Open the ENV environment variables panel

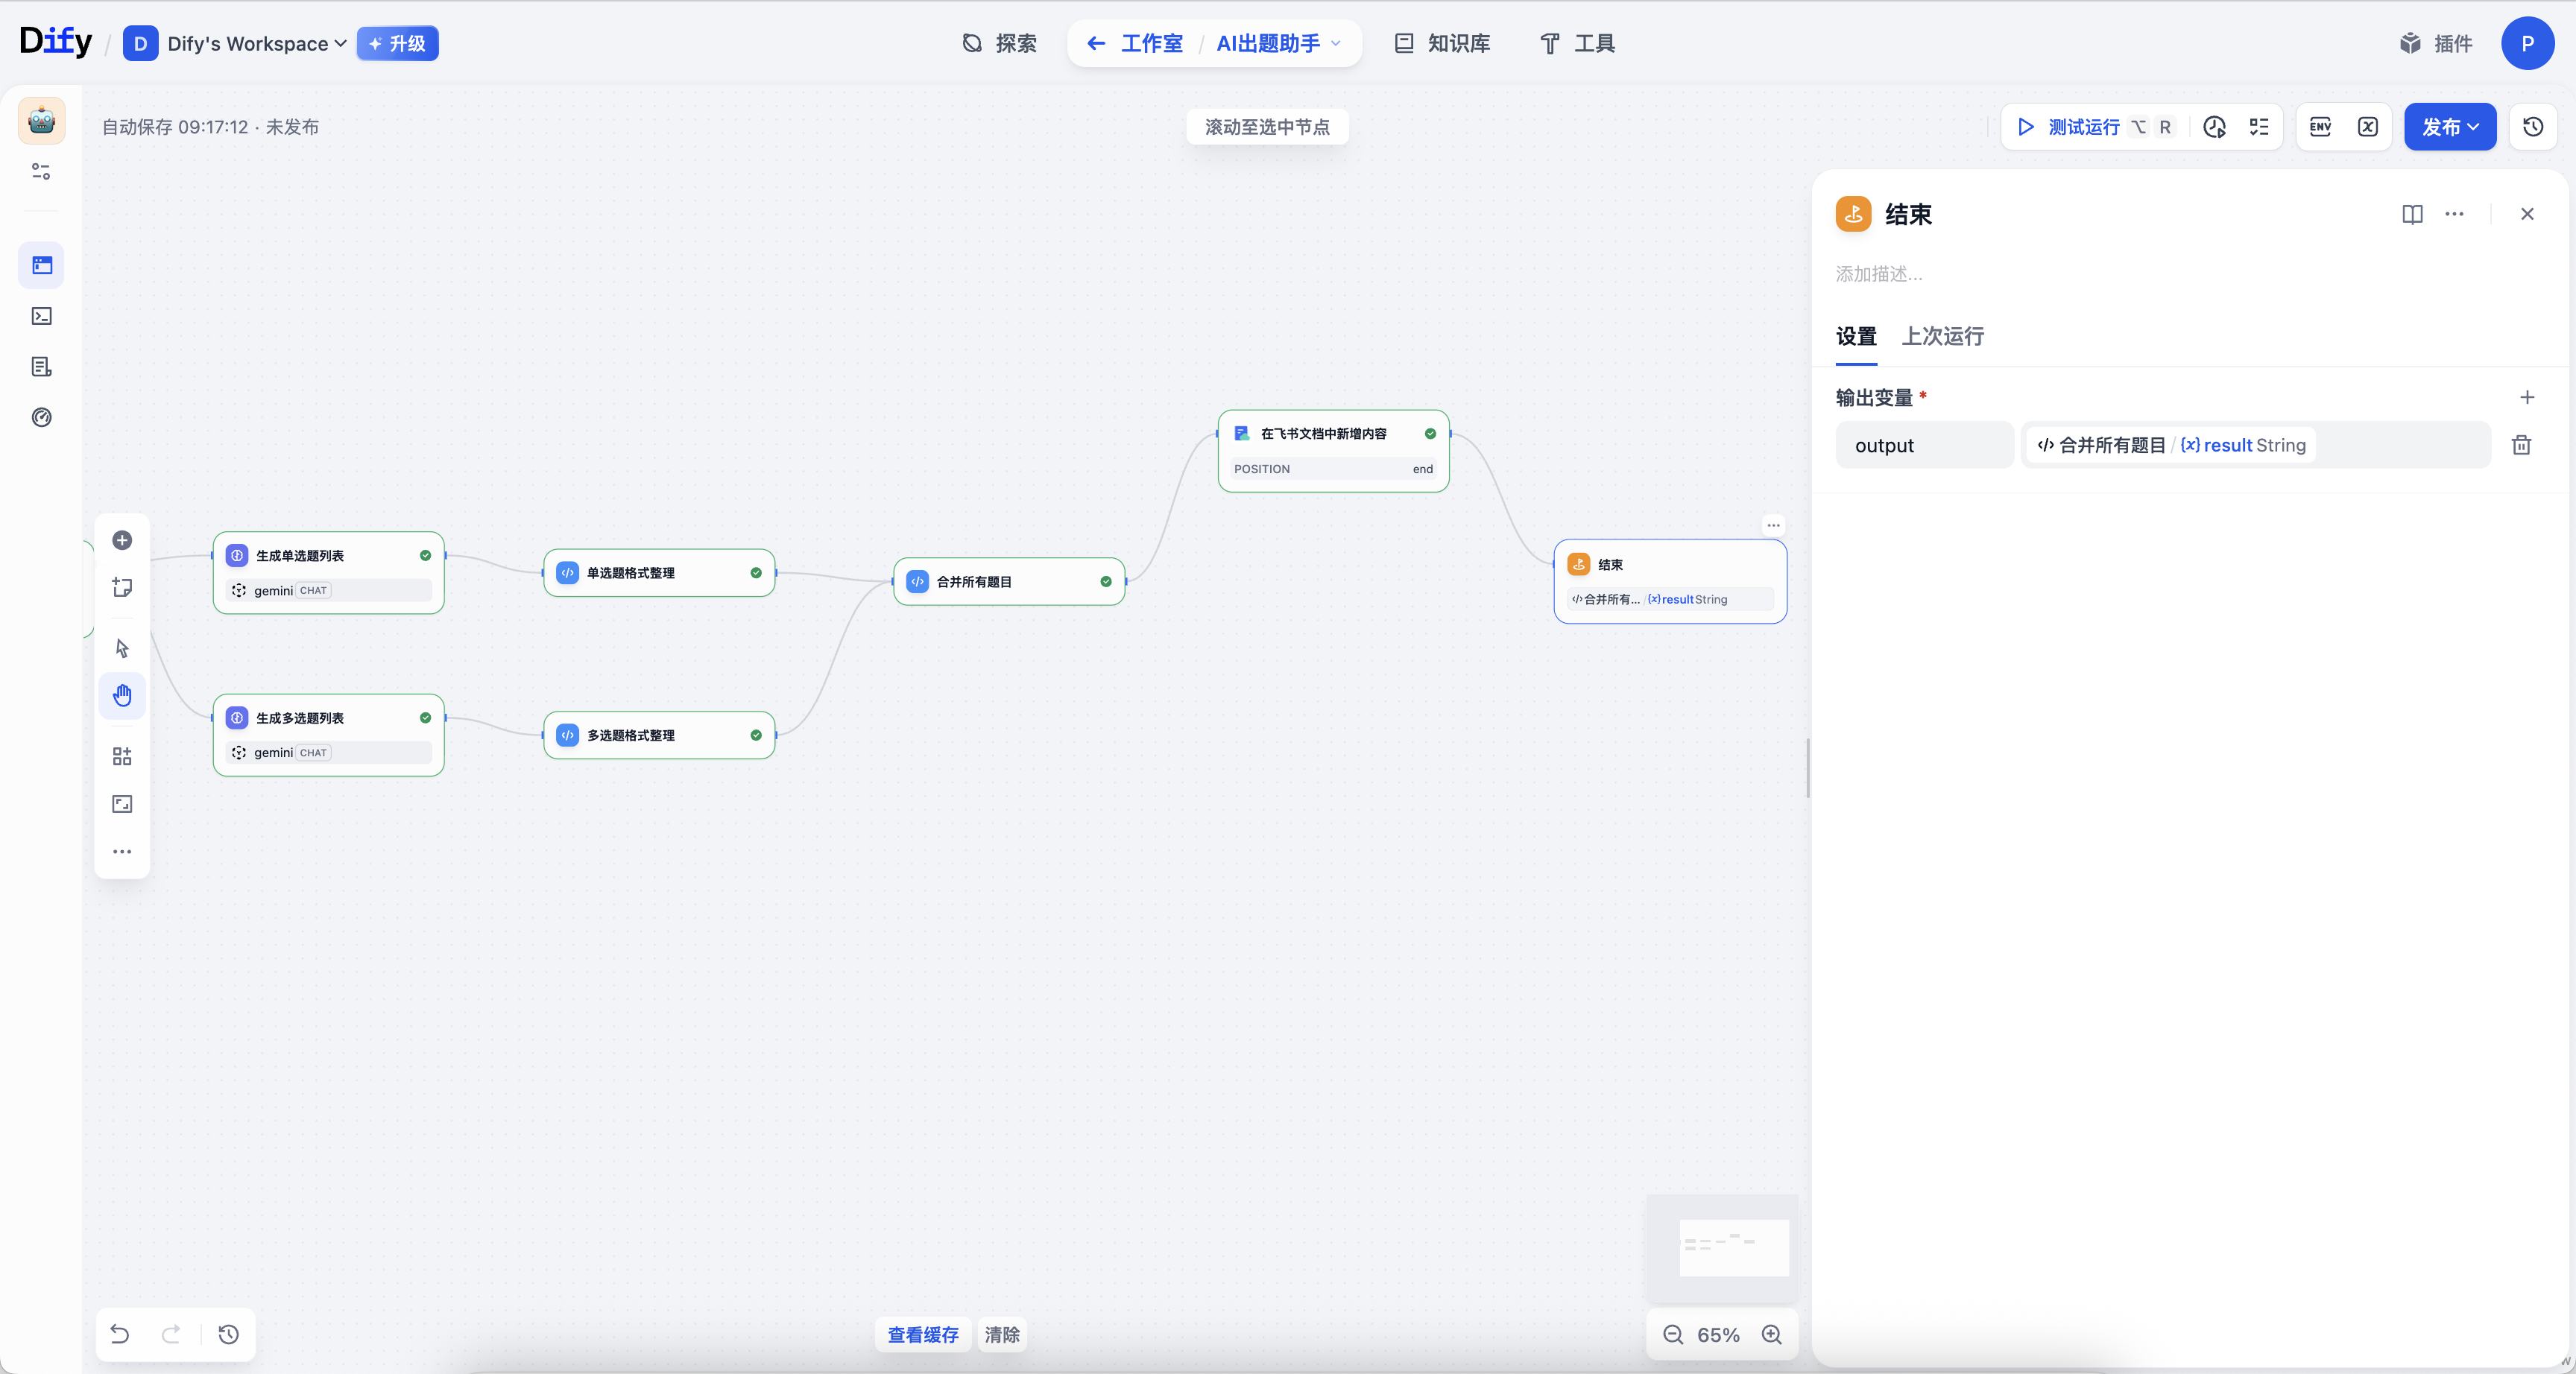click(x=2320, y=127)
